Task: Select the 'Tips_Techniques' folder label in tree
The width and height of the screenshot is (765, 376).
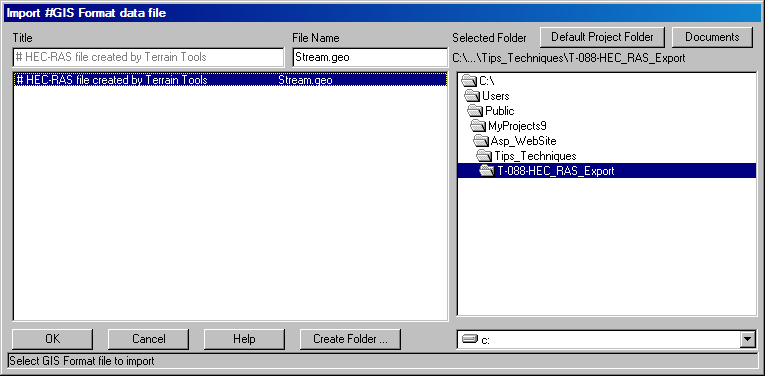Action: coord(535,156)
